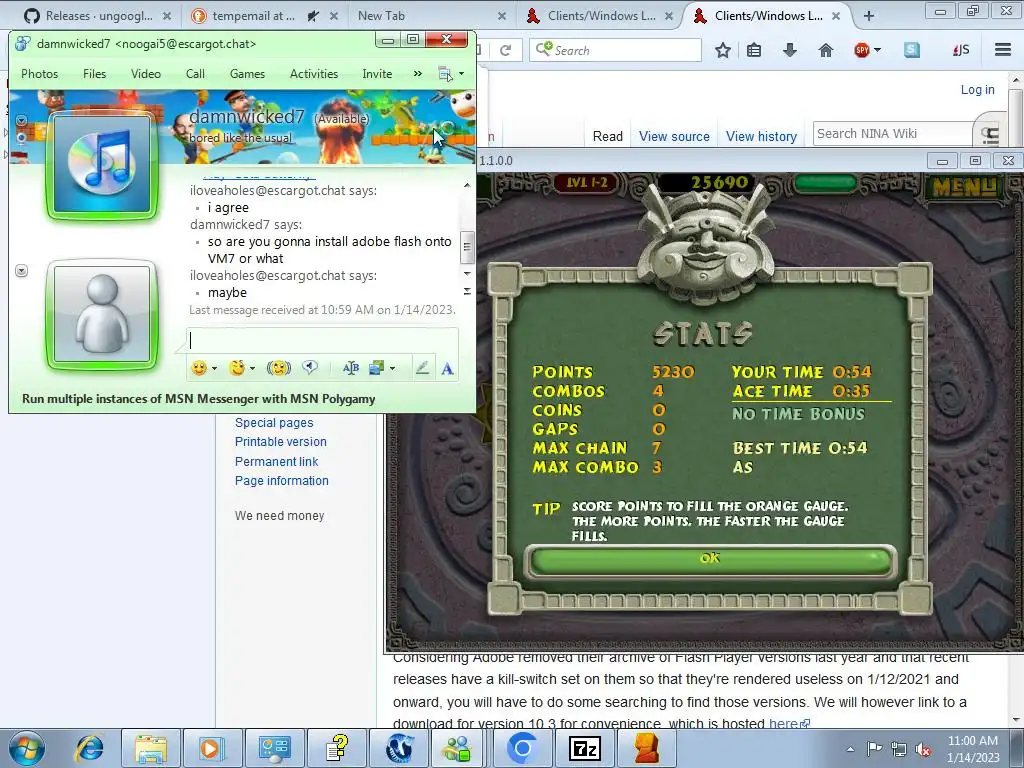Click the chat message input box
1024x768 pixels.
pos(323,340)
